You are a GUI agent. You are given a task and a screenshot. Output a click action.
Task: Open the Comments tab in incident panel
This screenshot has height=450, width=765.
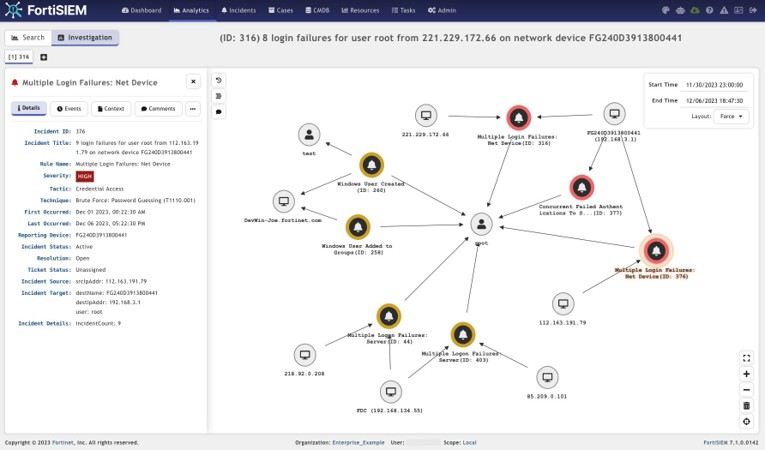pyautogui.click(x=157, y=108)
